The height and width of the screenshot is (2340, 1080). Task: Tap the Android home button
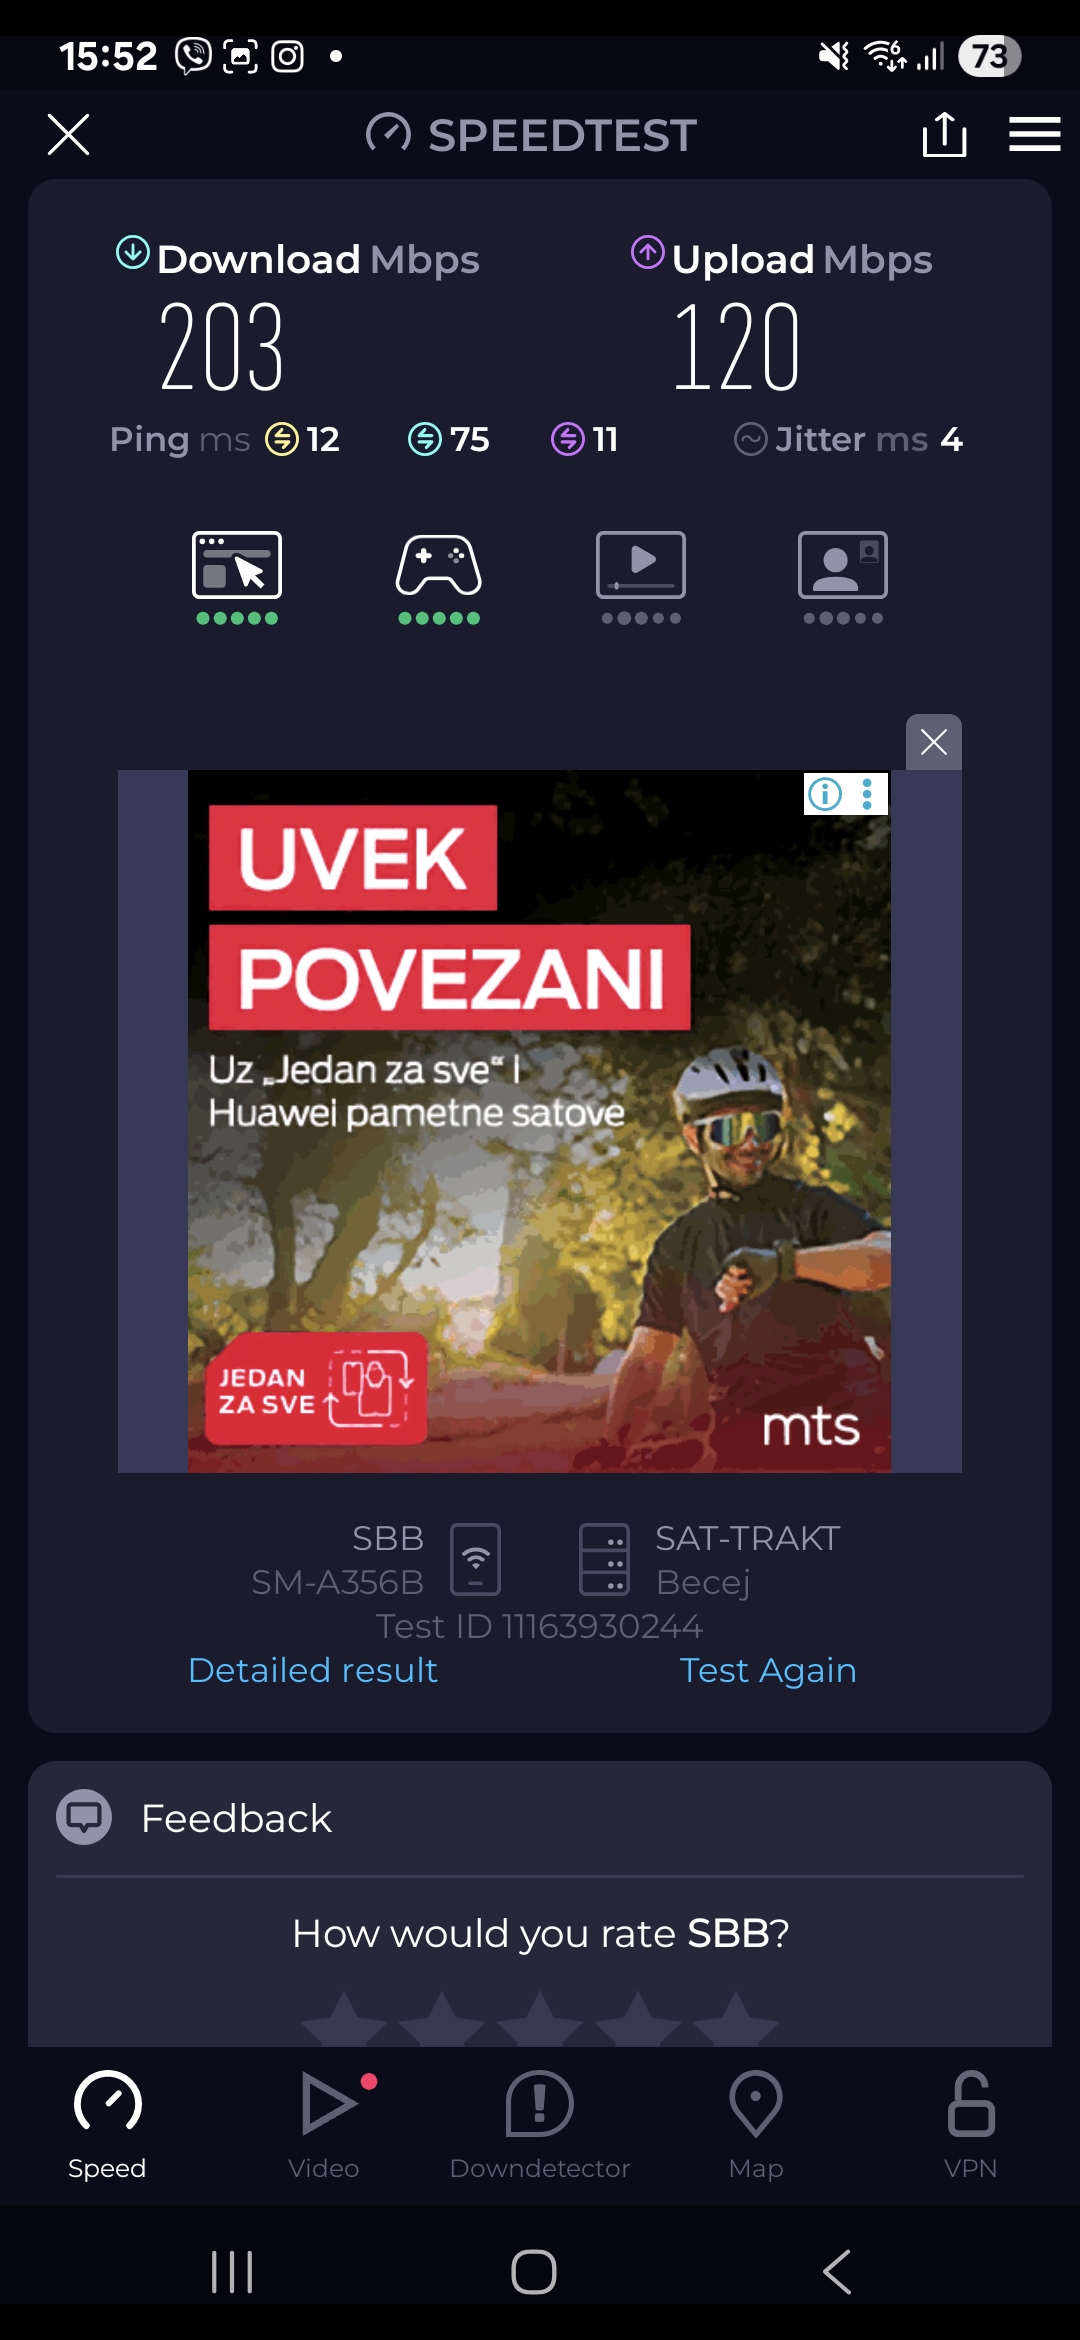[x=534, y=2272]
